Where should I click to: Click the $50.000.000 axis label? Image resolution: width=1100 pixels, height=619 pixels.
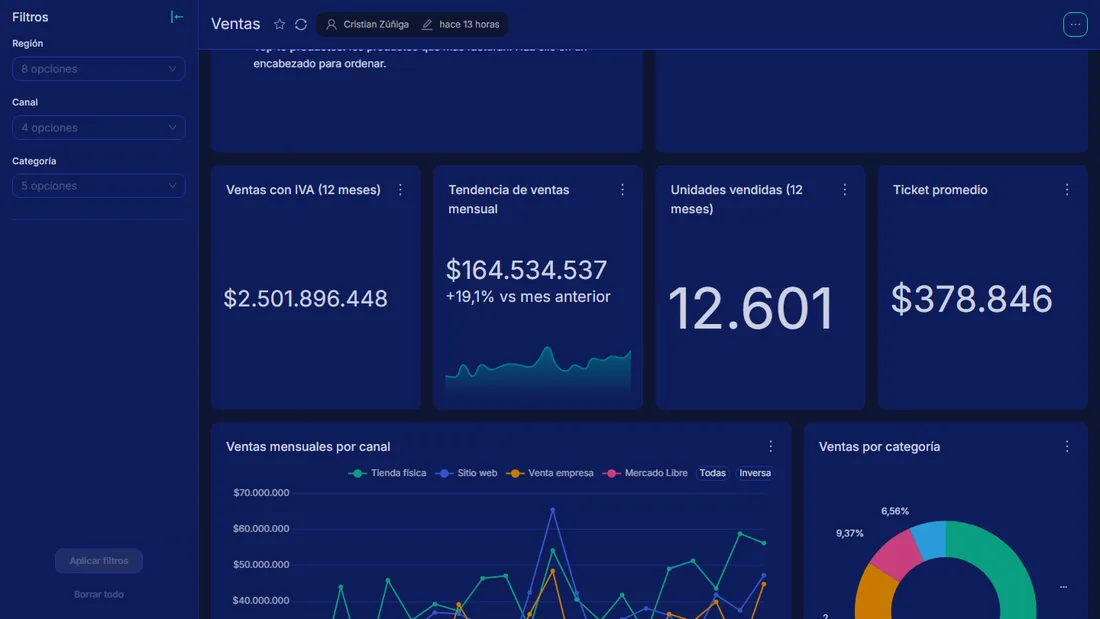click(261, 564)
